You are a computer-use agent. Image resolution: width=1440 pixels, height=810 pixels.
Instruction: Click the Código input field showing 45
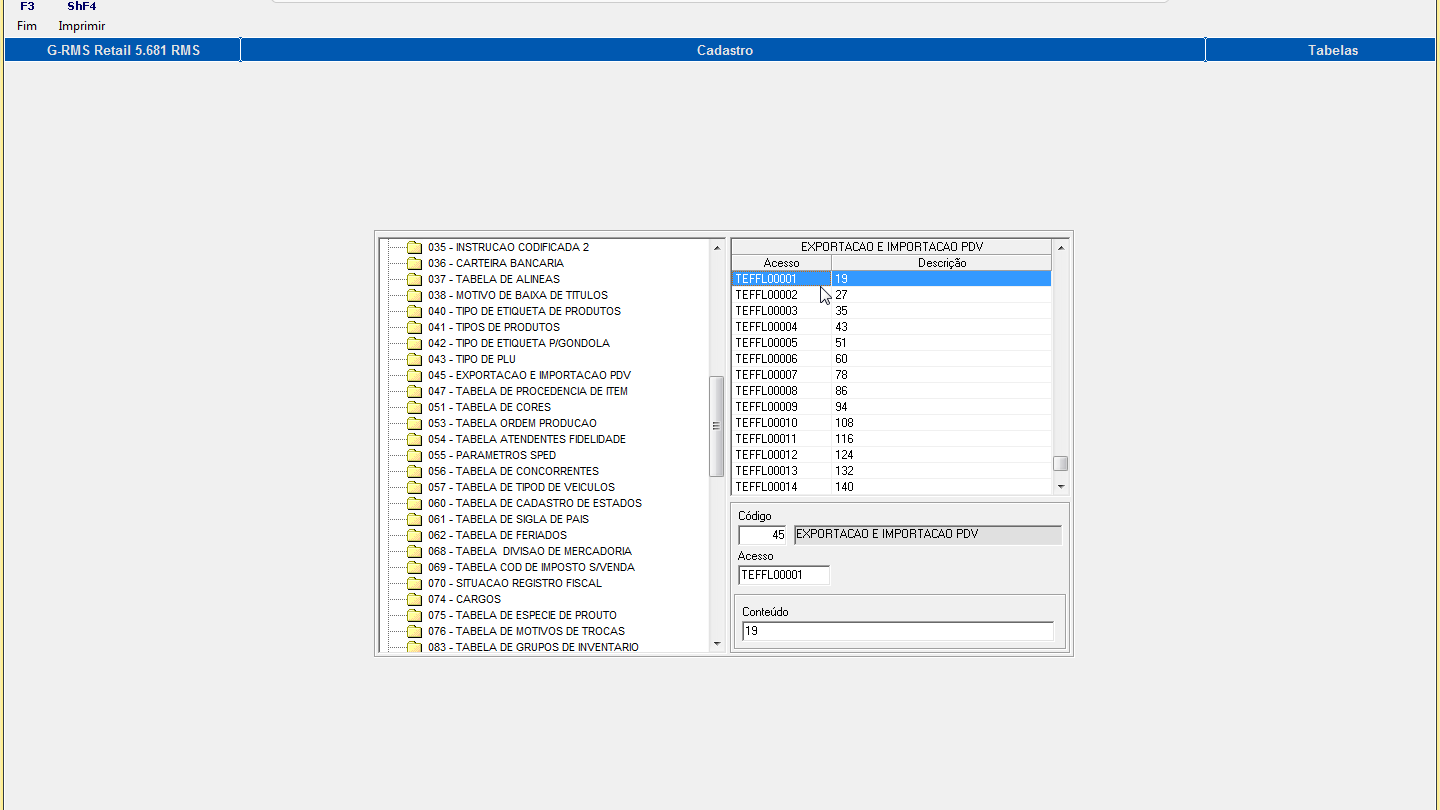point(763,535)
